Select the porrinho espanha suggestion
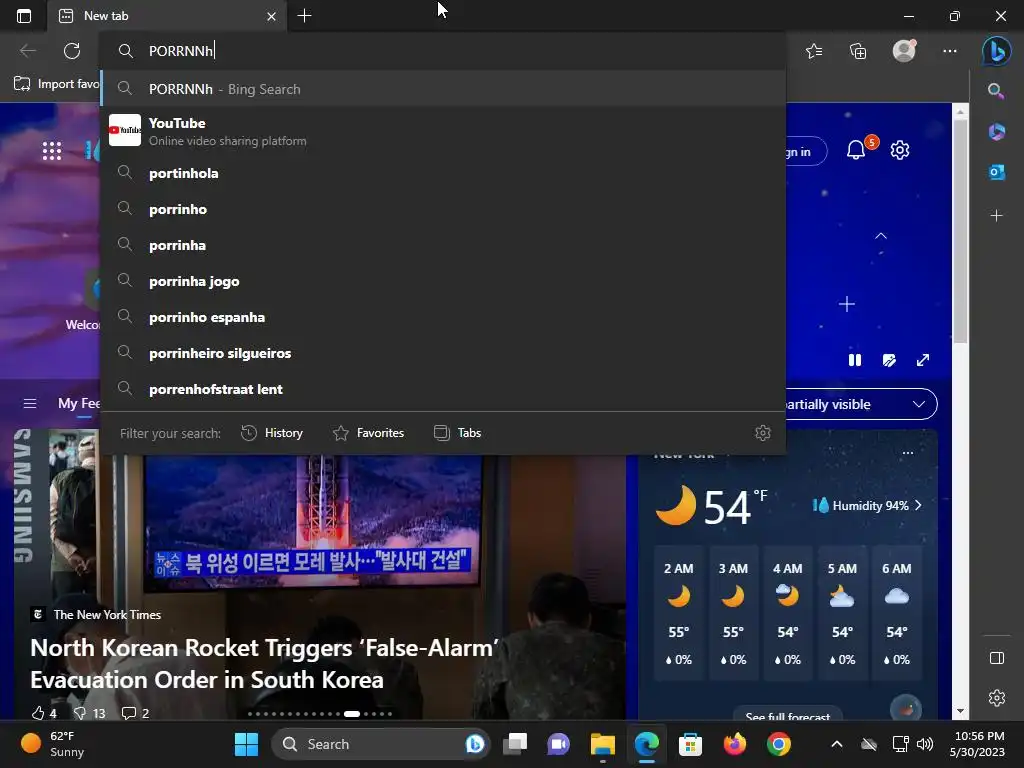 443,317
